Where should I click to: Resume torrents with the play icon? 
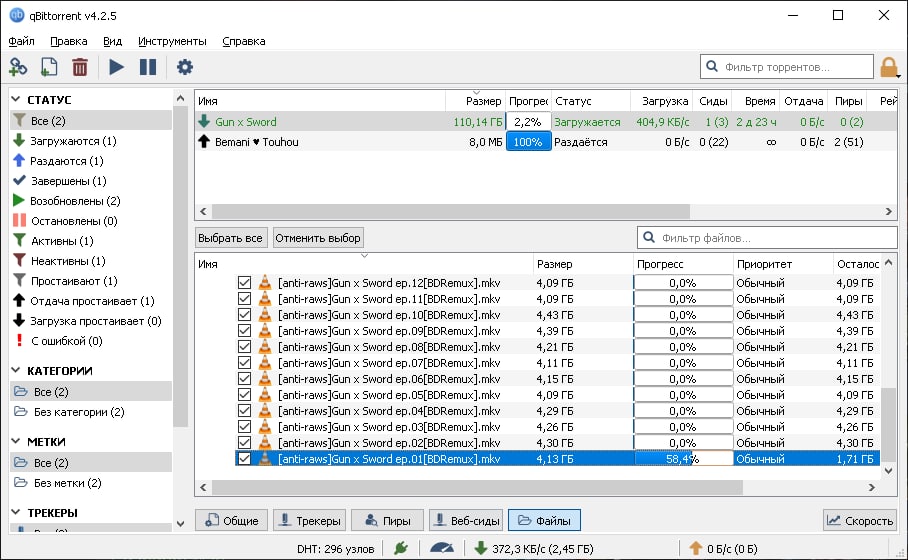[x=116, y=67]
